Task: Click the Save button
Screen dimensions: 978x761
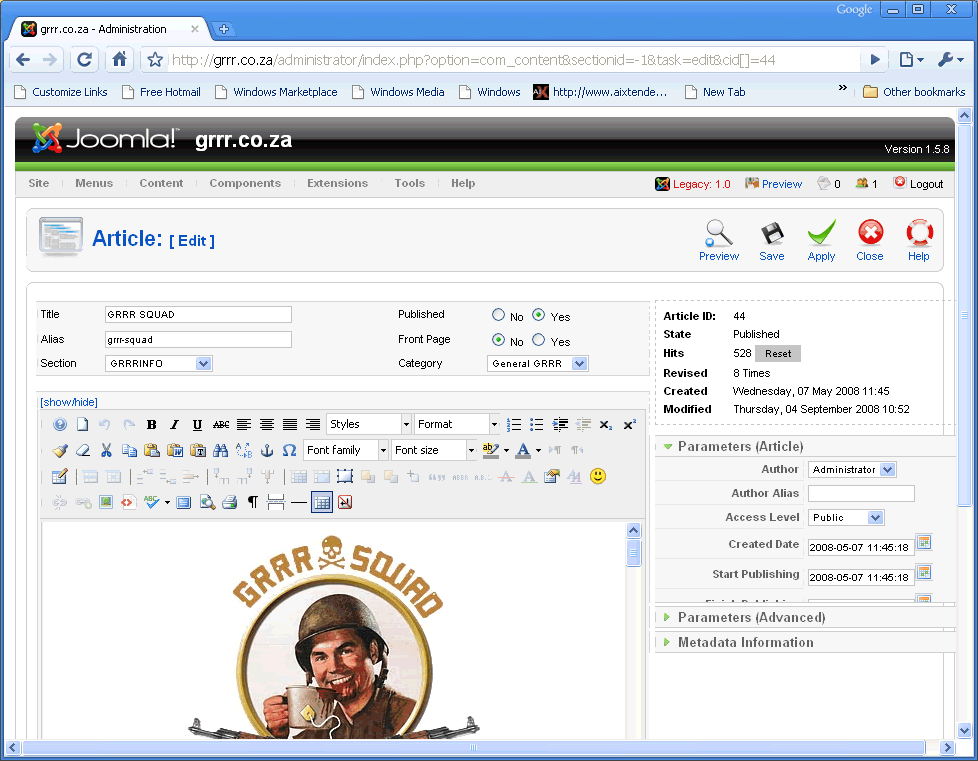Action: [x=772, y=241]
